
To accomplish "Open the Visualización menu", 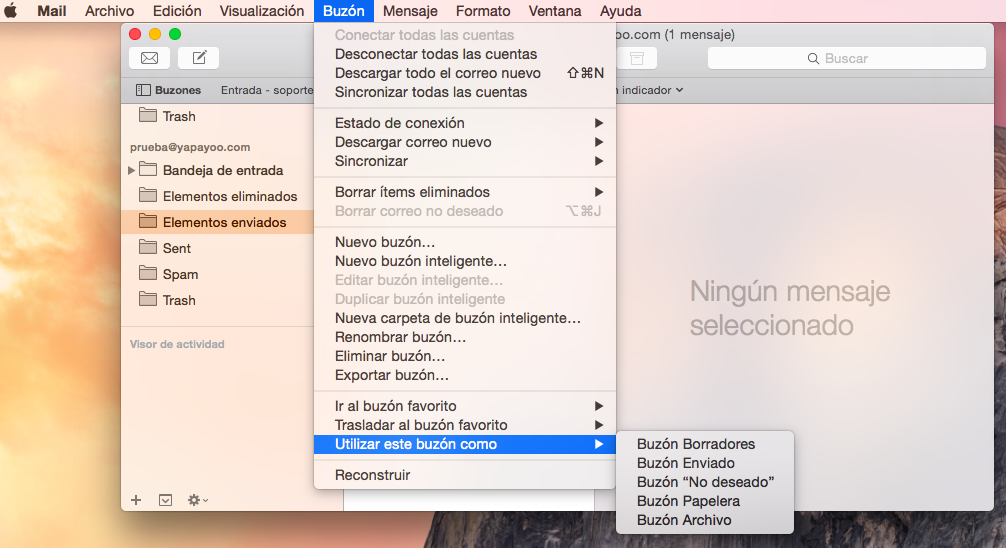I will tap(262, 11).
